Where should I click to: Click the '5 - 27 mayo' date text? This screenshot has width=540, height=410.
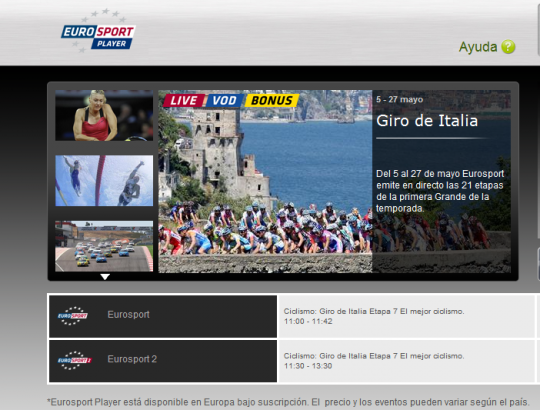[x=399, y=99]
